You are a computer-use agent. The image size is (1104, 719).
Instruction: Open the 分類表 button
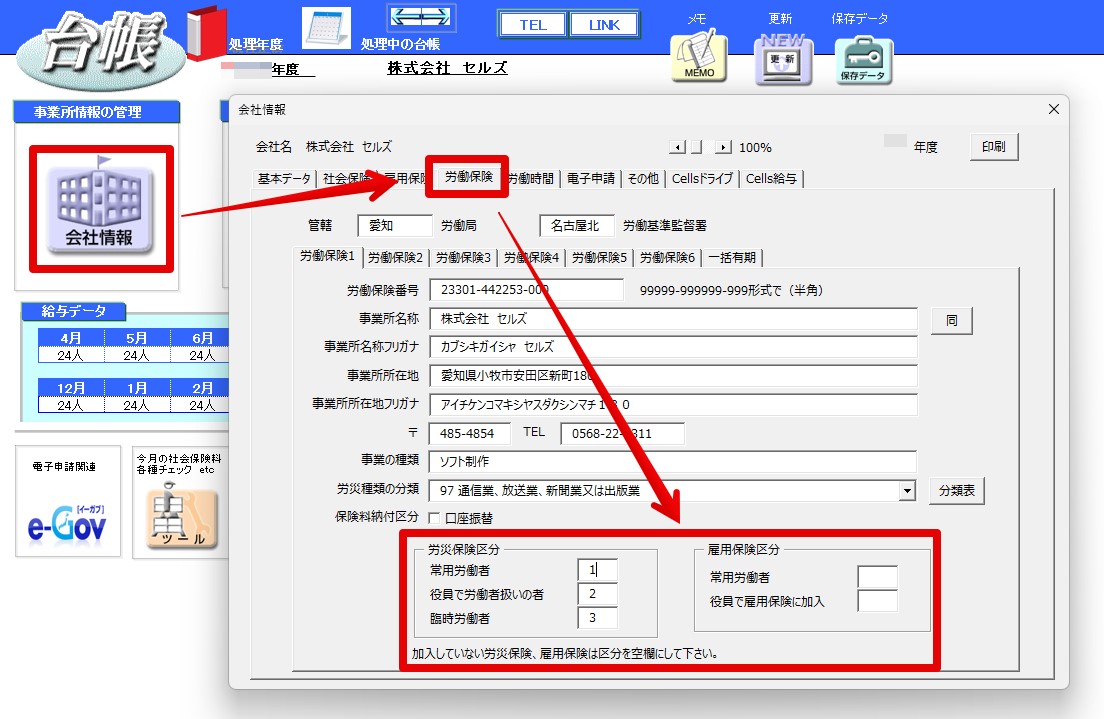[x=957, y=490]
